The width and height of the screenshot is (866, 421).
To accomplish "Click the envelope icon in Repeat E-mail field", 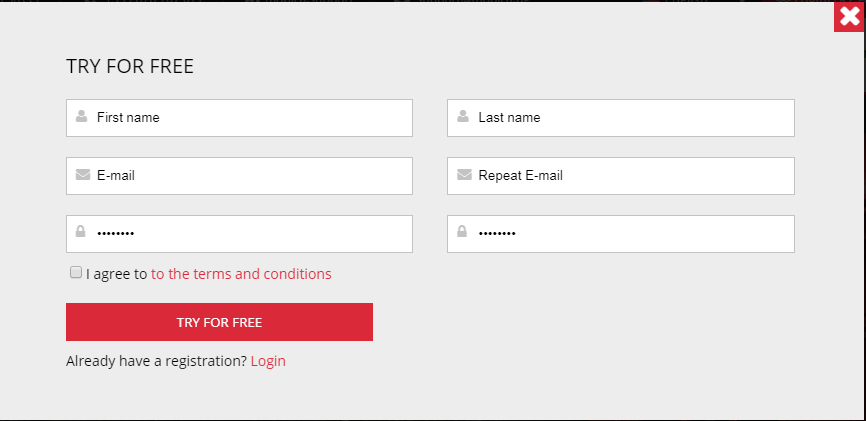I will click(x=464, y=175).
